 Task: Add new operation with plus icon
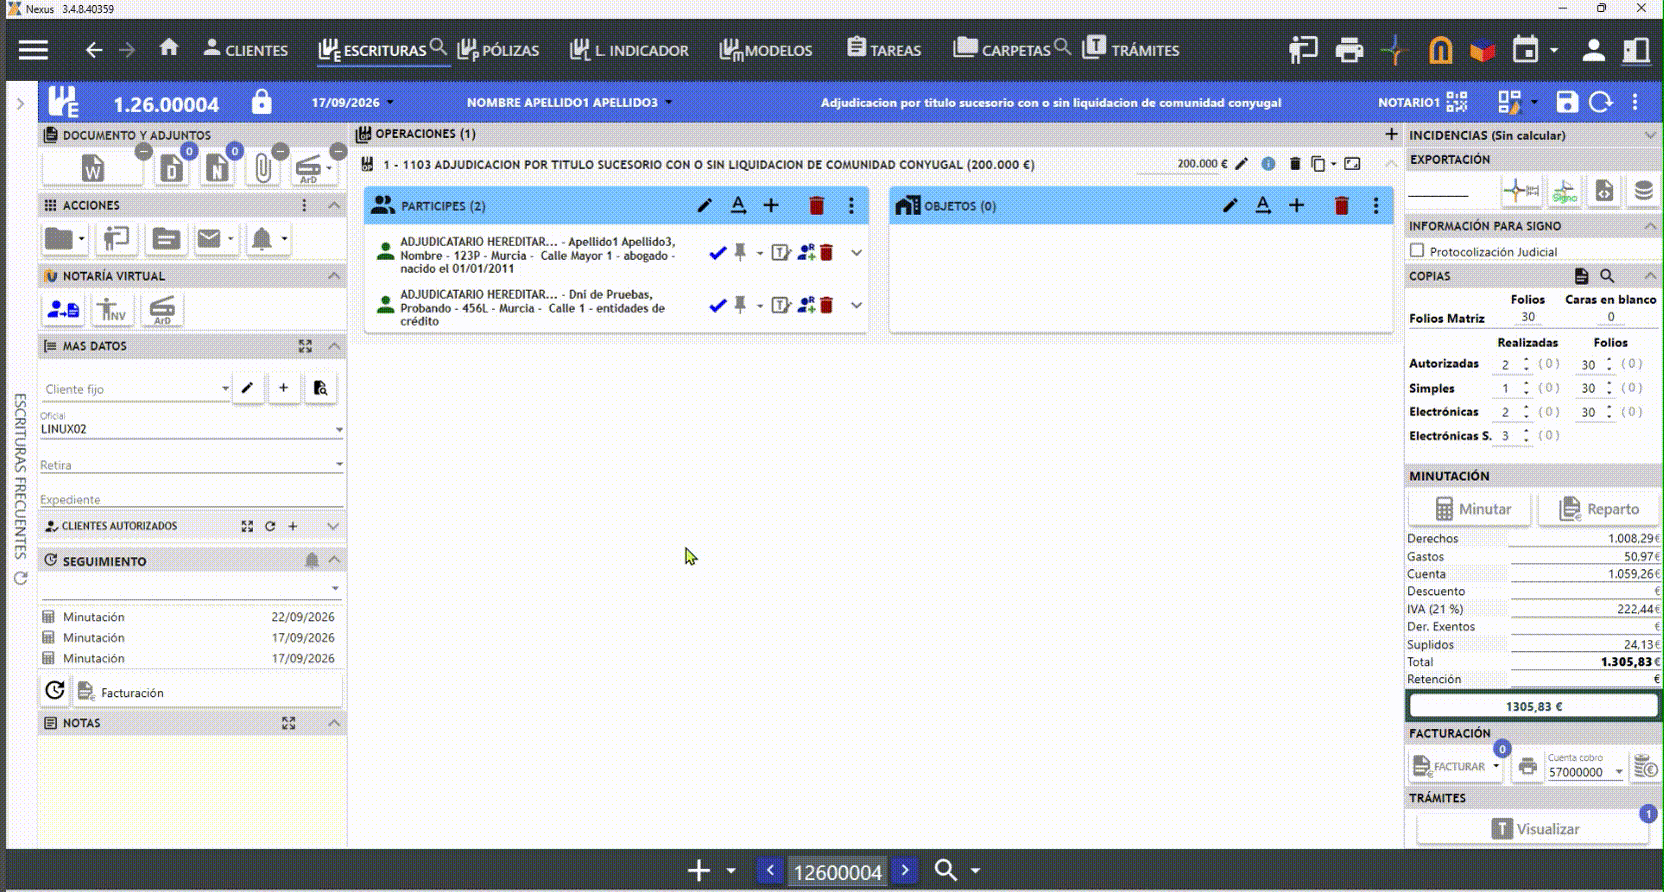coord(1391,134)
